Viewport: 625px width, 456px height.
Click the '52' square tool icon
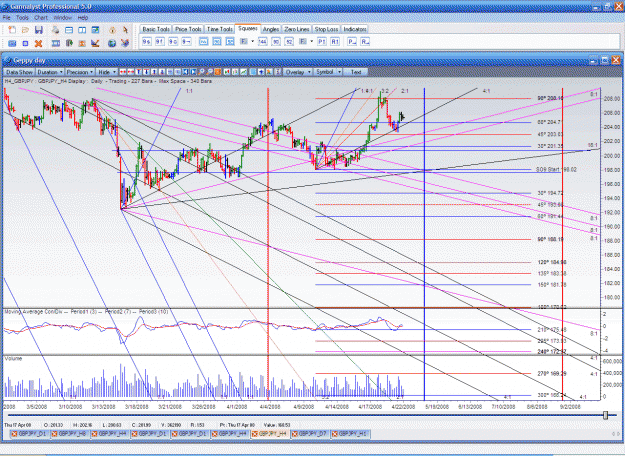[x=289, y=41]
